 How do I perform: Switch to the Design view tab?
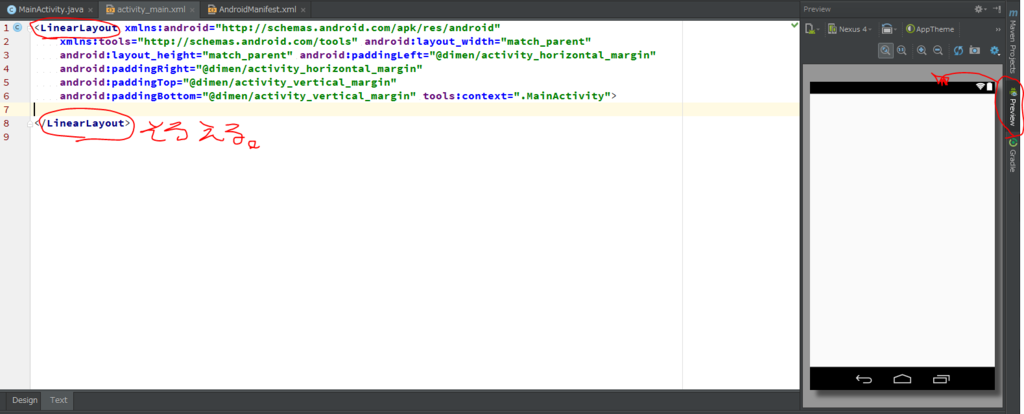click(x=25, y=400)
